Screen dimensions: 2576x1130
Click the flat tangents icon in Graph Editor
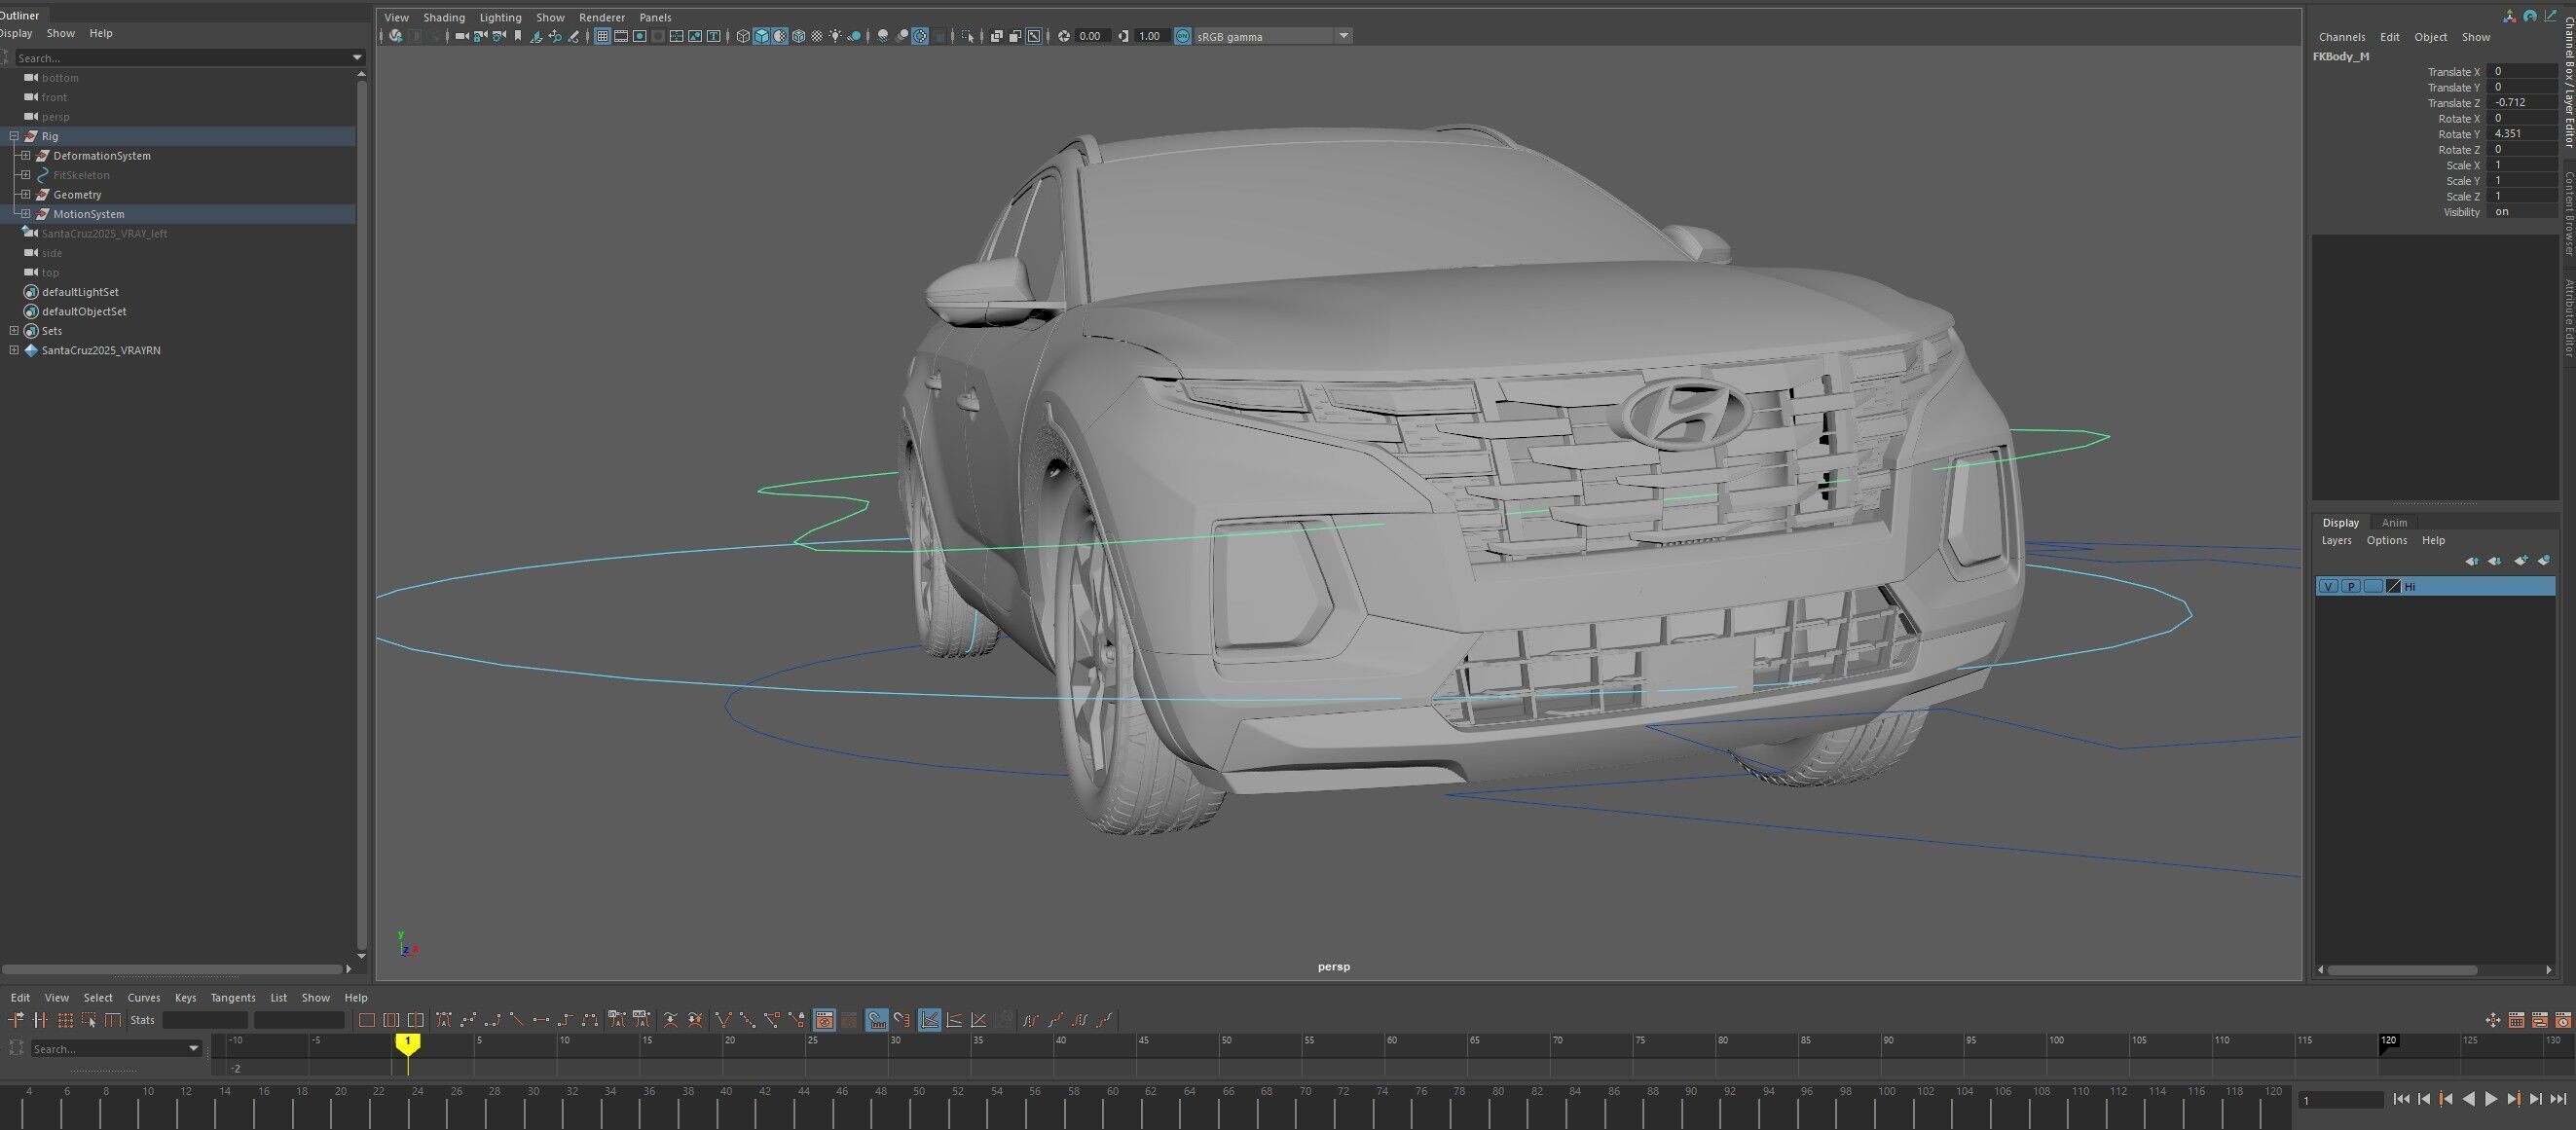tap(541, 1020)
